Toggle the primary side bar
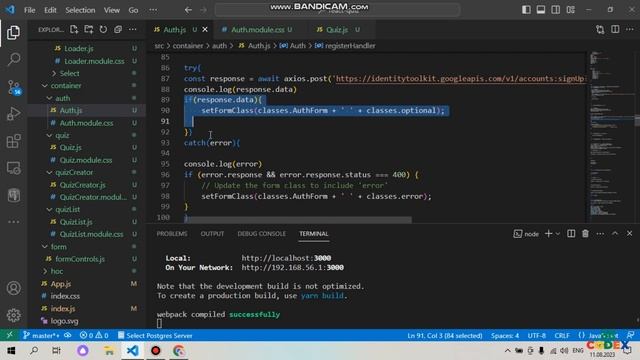 (526, 10)
